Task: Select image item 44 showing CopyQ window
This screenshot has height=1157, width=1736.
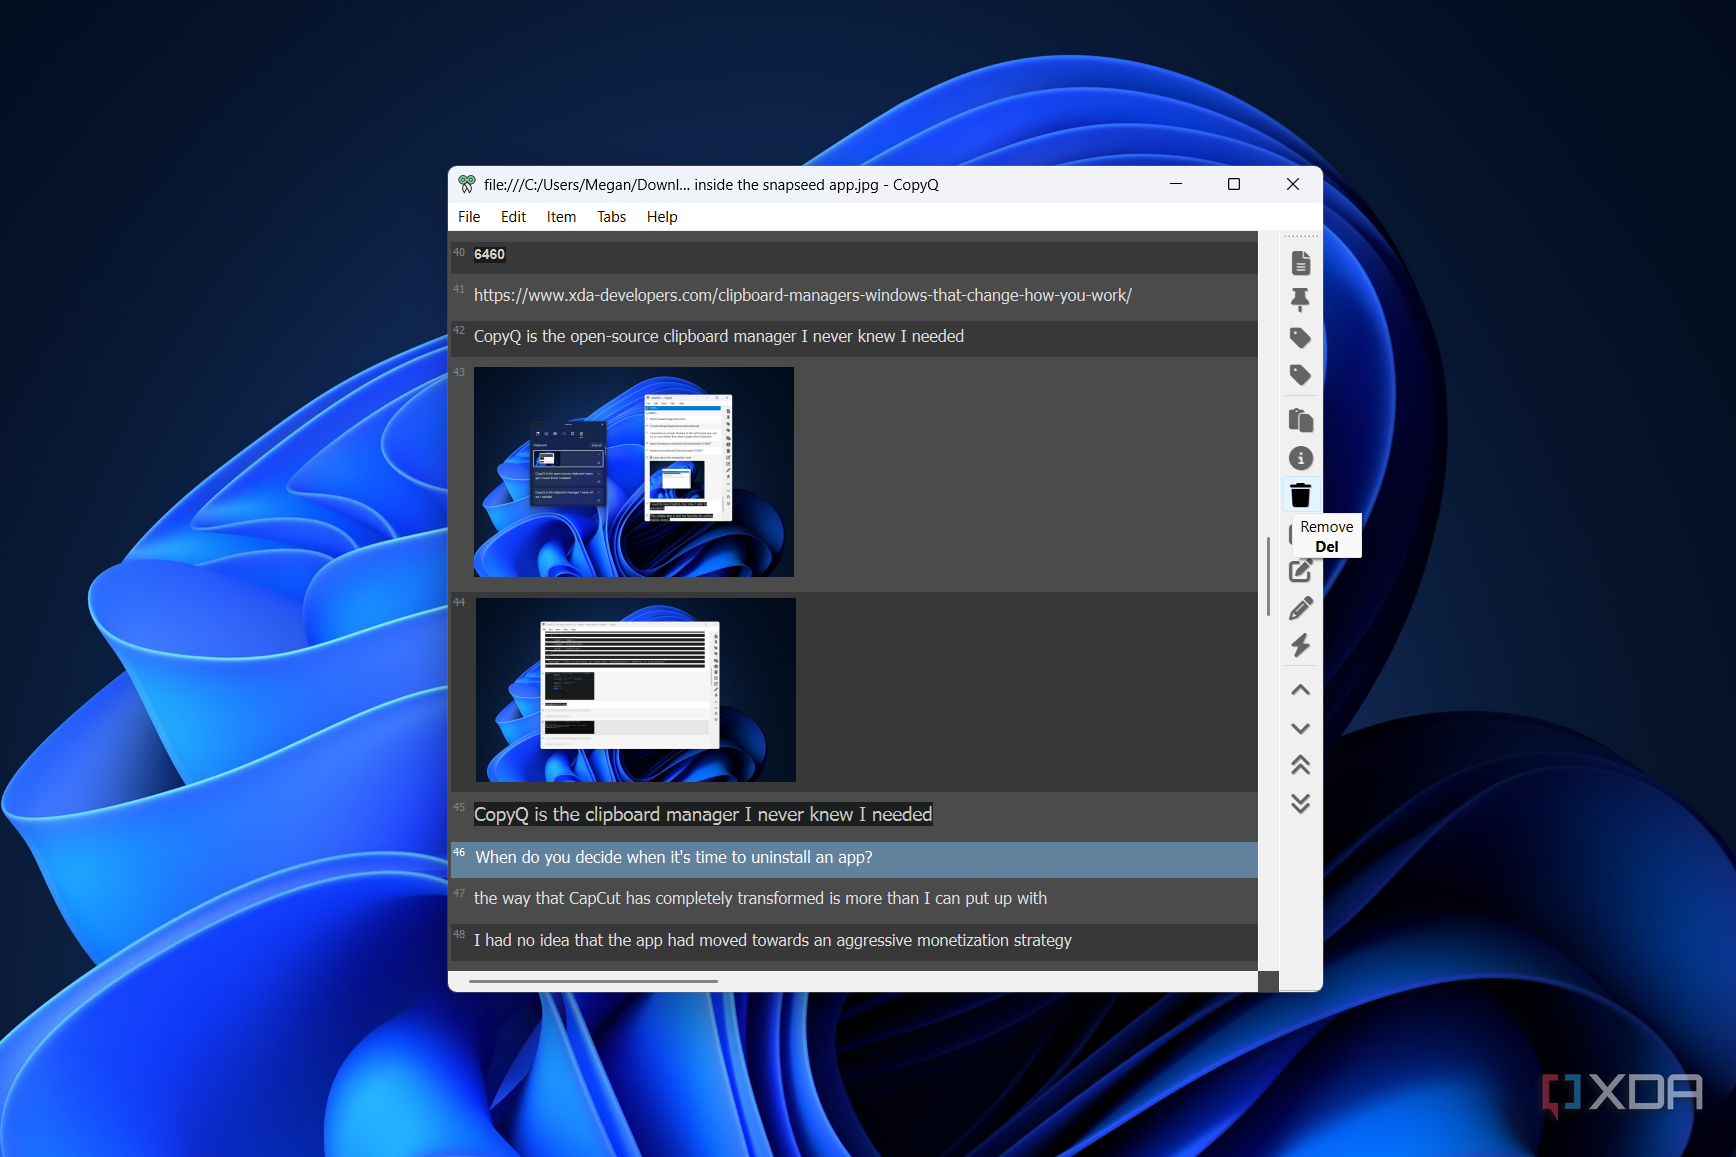Action: (x=854, y=691)
